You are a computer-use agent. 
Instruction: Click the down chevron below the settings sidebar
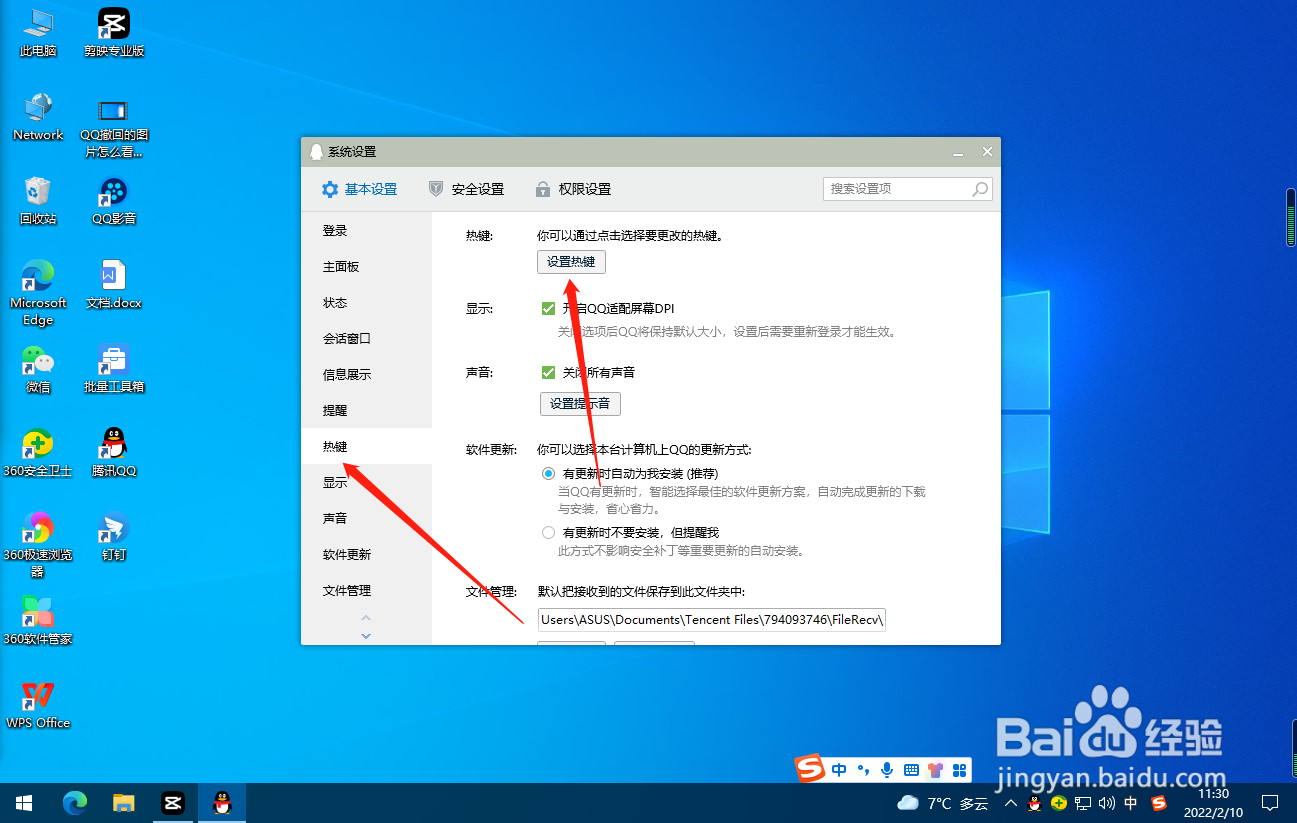366,635
